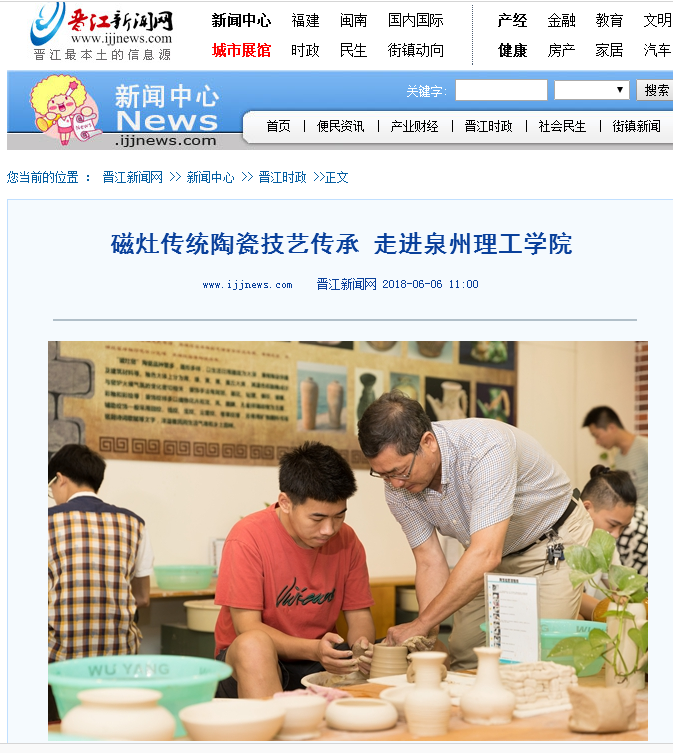
Task: Click the pottery workshop article photo
Action: 348,541
